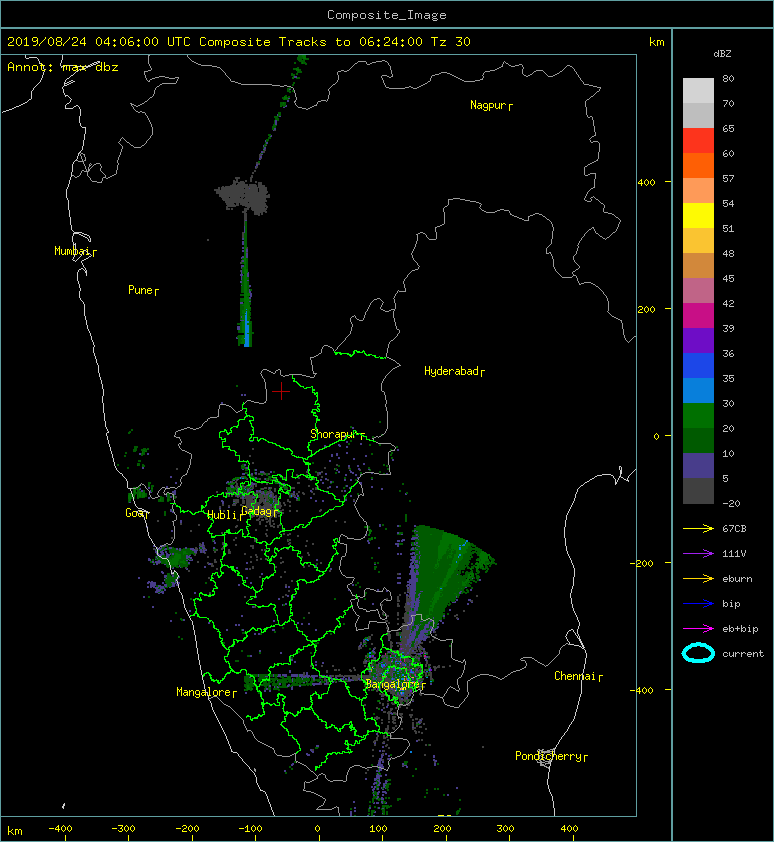Select the slate-purple band between 10 and 5

698,466
